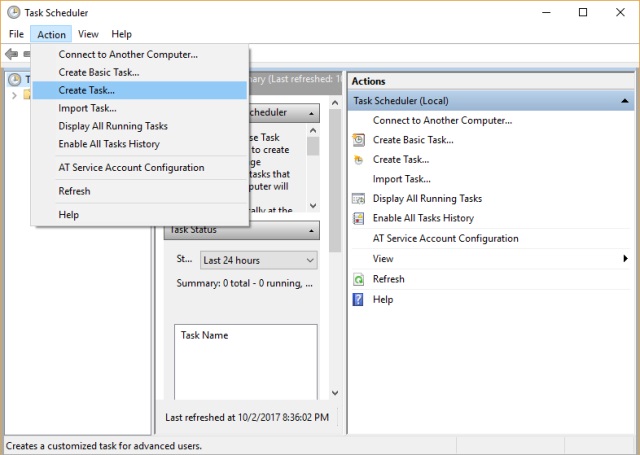Click Create Basic Task link in Actions pane
Screen dimensions: 640x455
(413, 140)
